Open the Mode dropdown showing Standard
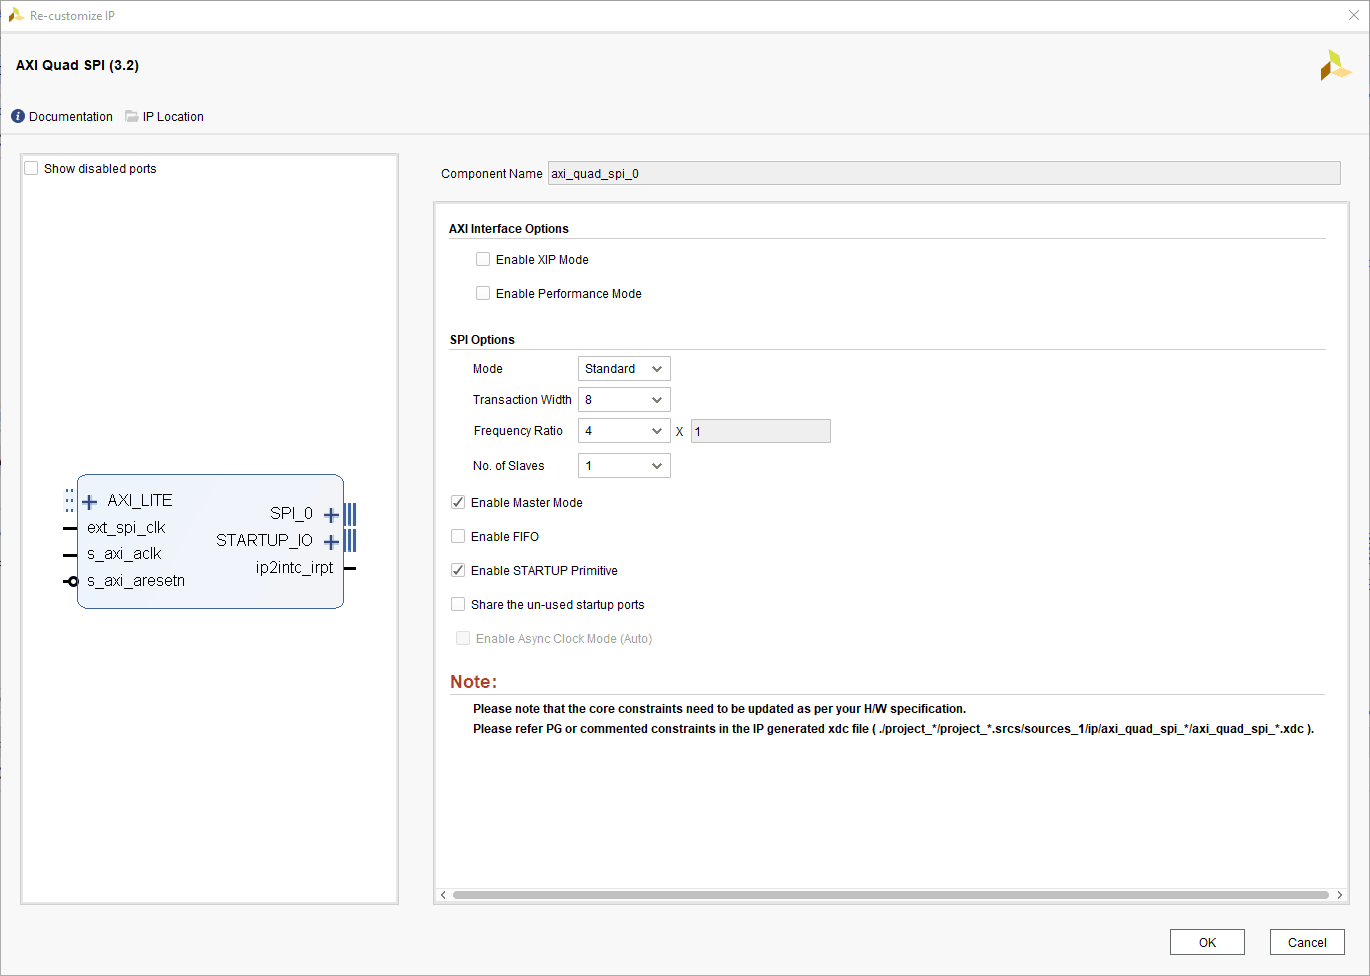1370x976 pixels. click(x=624, y=369)
